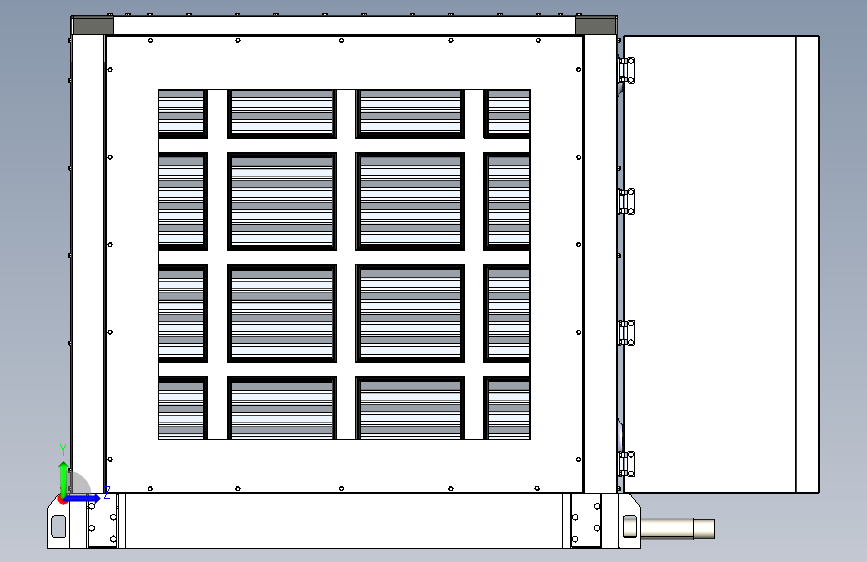
Task: Select the open door panel of the cabinet
Action: [x=721, y=264]
